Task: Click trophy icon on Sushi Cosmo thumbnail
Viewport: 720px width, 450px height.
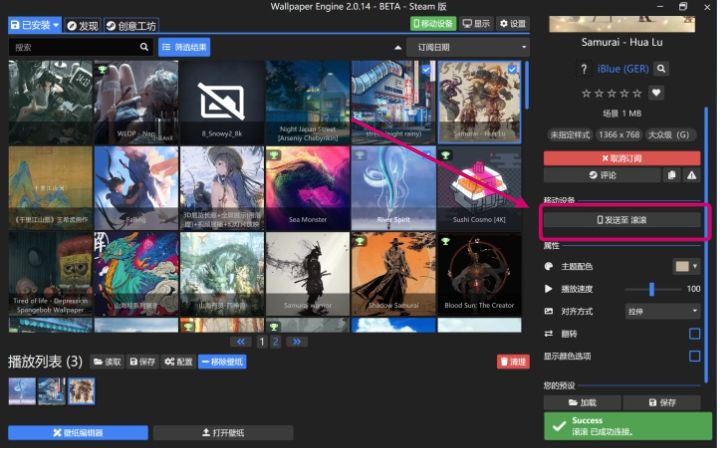Action: click(445, 155)
